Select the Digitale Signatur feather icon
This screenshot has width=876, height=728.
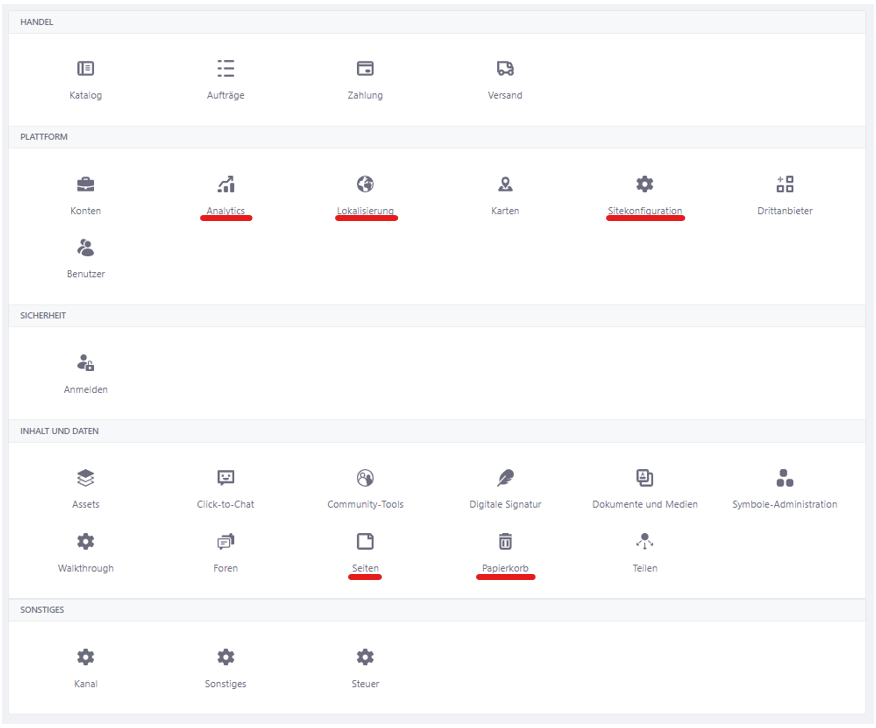tap(505, 478)
